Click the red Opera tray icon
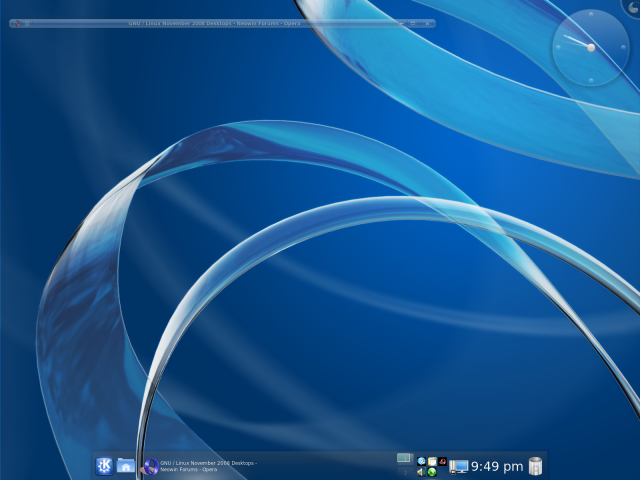 (442, 462)
